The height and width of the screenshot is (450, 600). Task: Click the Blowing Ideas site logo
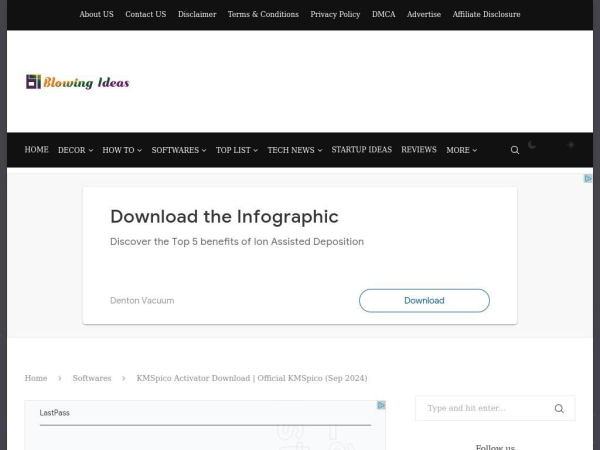(x=78, y=82)
